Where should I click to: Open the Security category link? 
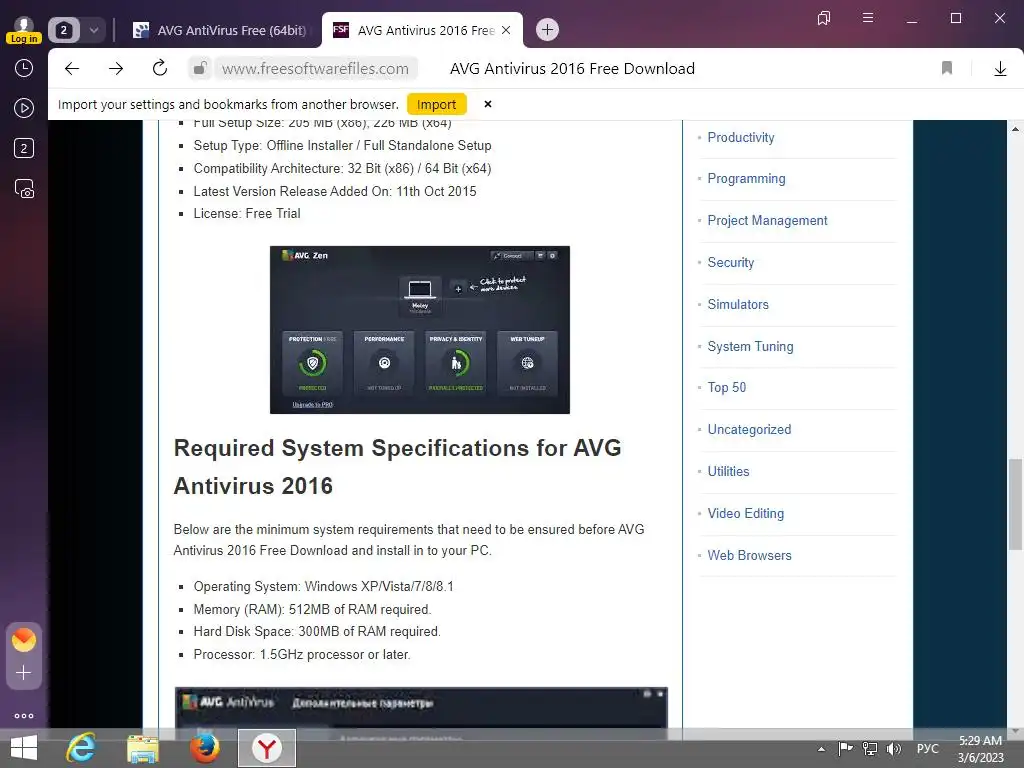(x=731, y=263)
